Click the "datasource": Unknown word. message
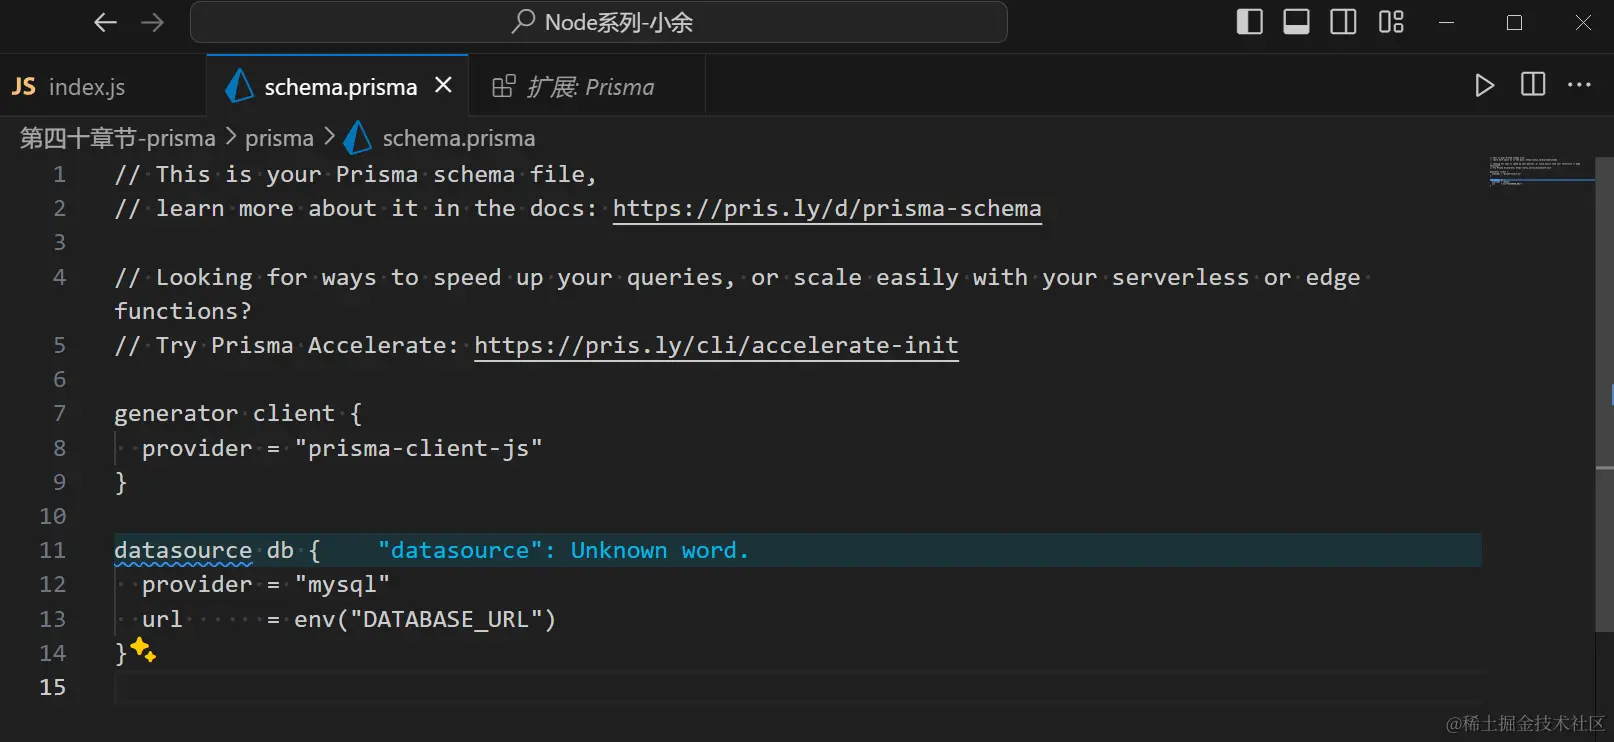The width and height of the screenshot is (1614, 742). 563,550
